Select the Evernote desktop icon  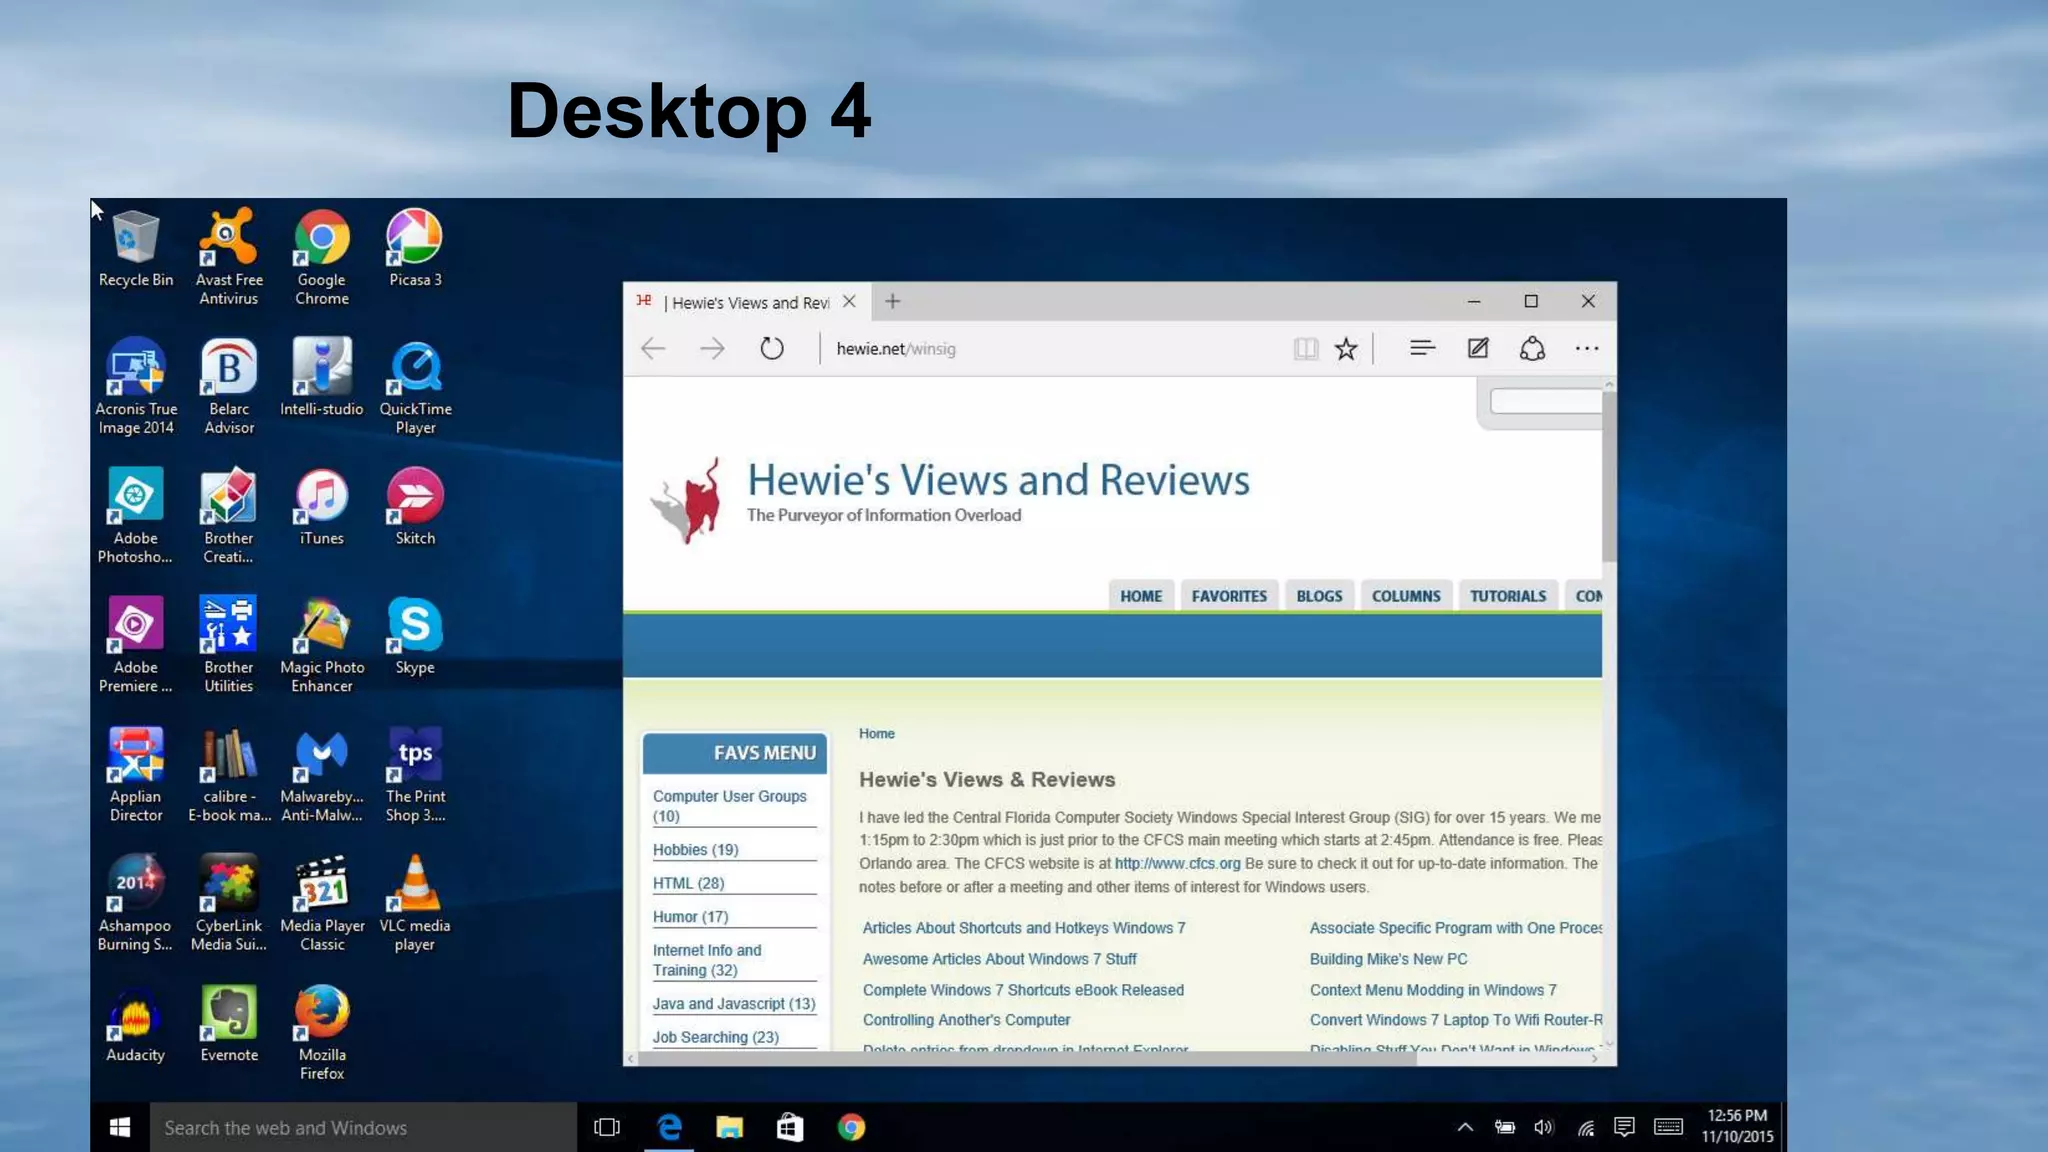tap(228, 1024)
